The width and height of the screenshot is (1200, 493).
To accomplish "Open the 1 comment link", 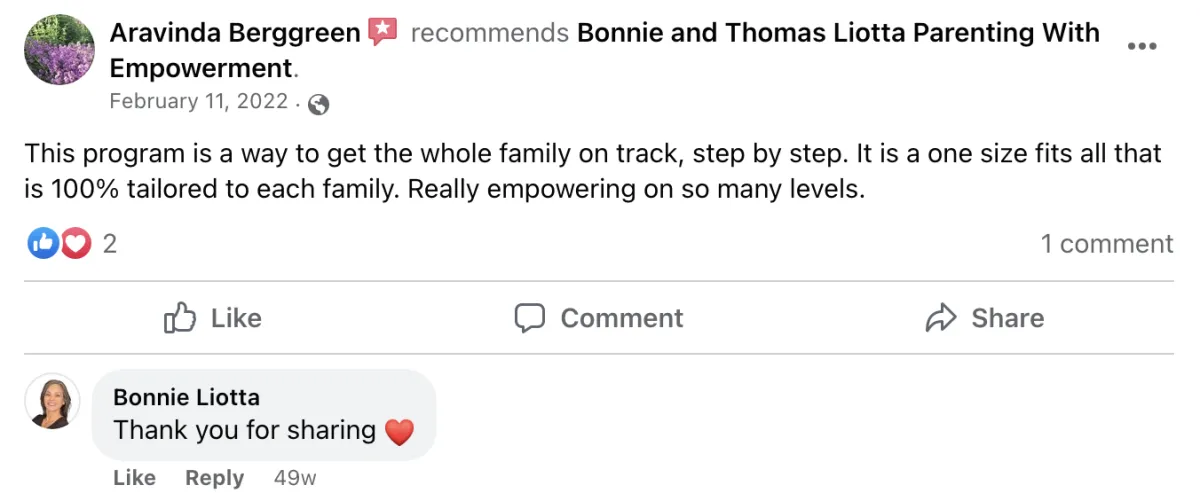I will pyautogui.click(x=1107, y=244).
